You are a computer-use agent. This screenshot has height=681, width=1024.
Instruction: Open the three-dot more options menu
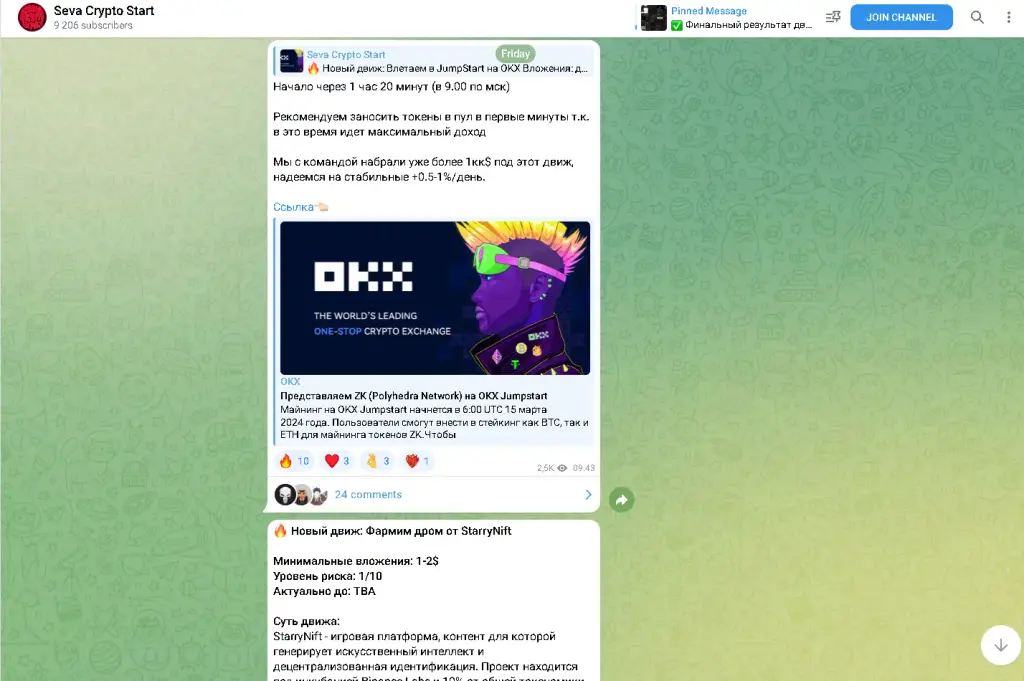coord(1008,17)
